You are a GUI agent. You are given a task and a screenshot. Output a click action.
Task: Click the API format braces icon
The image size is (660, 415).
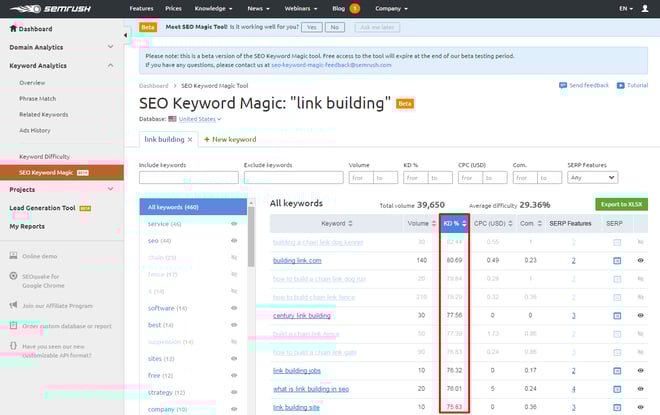[13, 346]
